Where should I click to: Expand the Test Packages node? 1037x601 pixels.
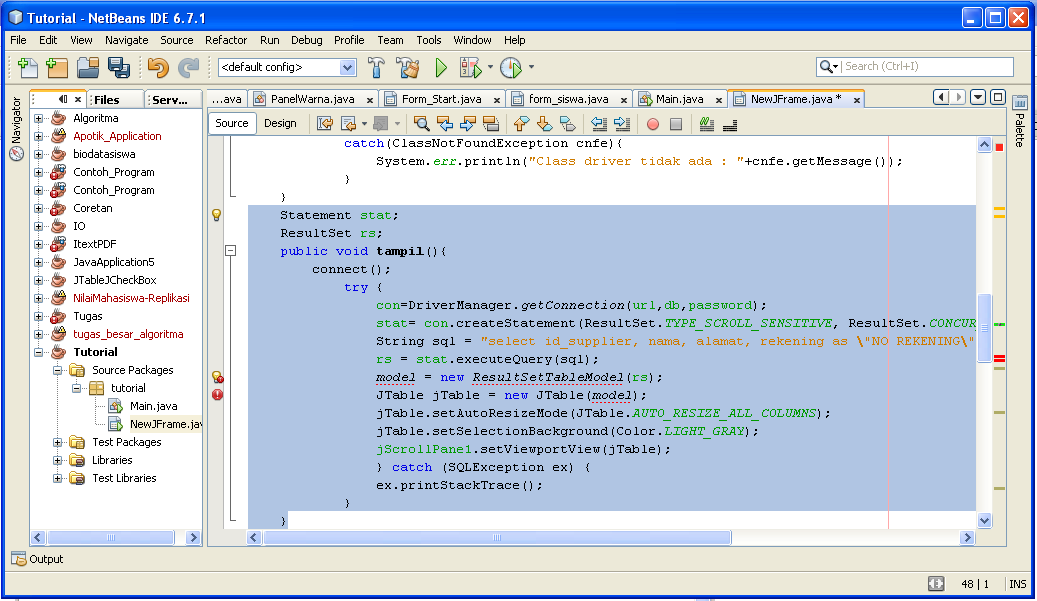click(x=58, y=442)
